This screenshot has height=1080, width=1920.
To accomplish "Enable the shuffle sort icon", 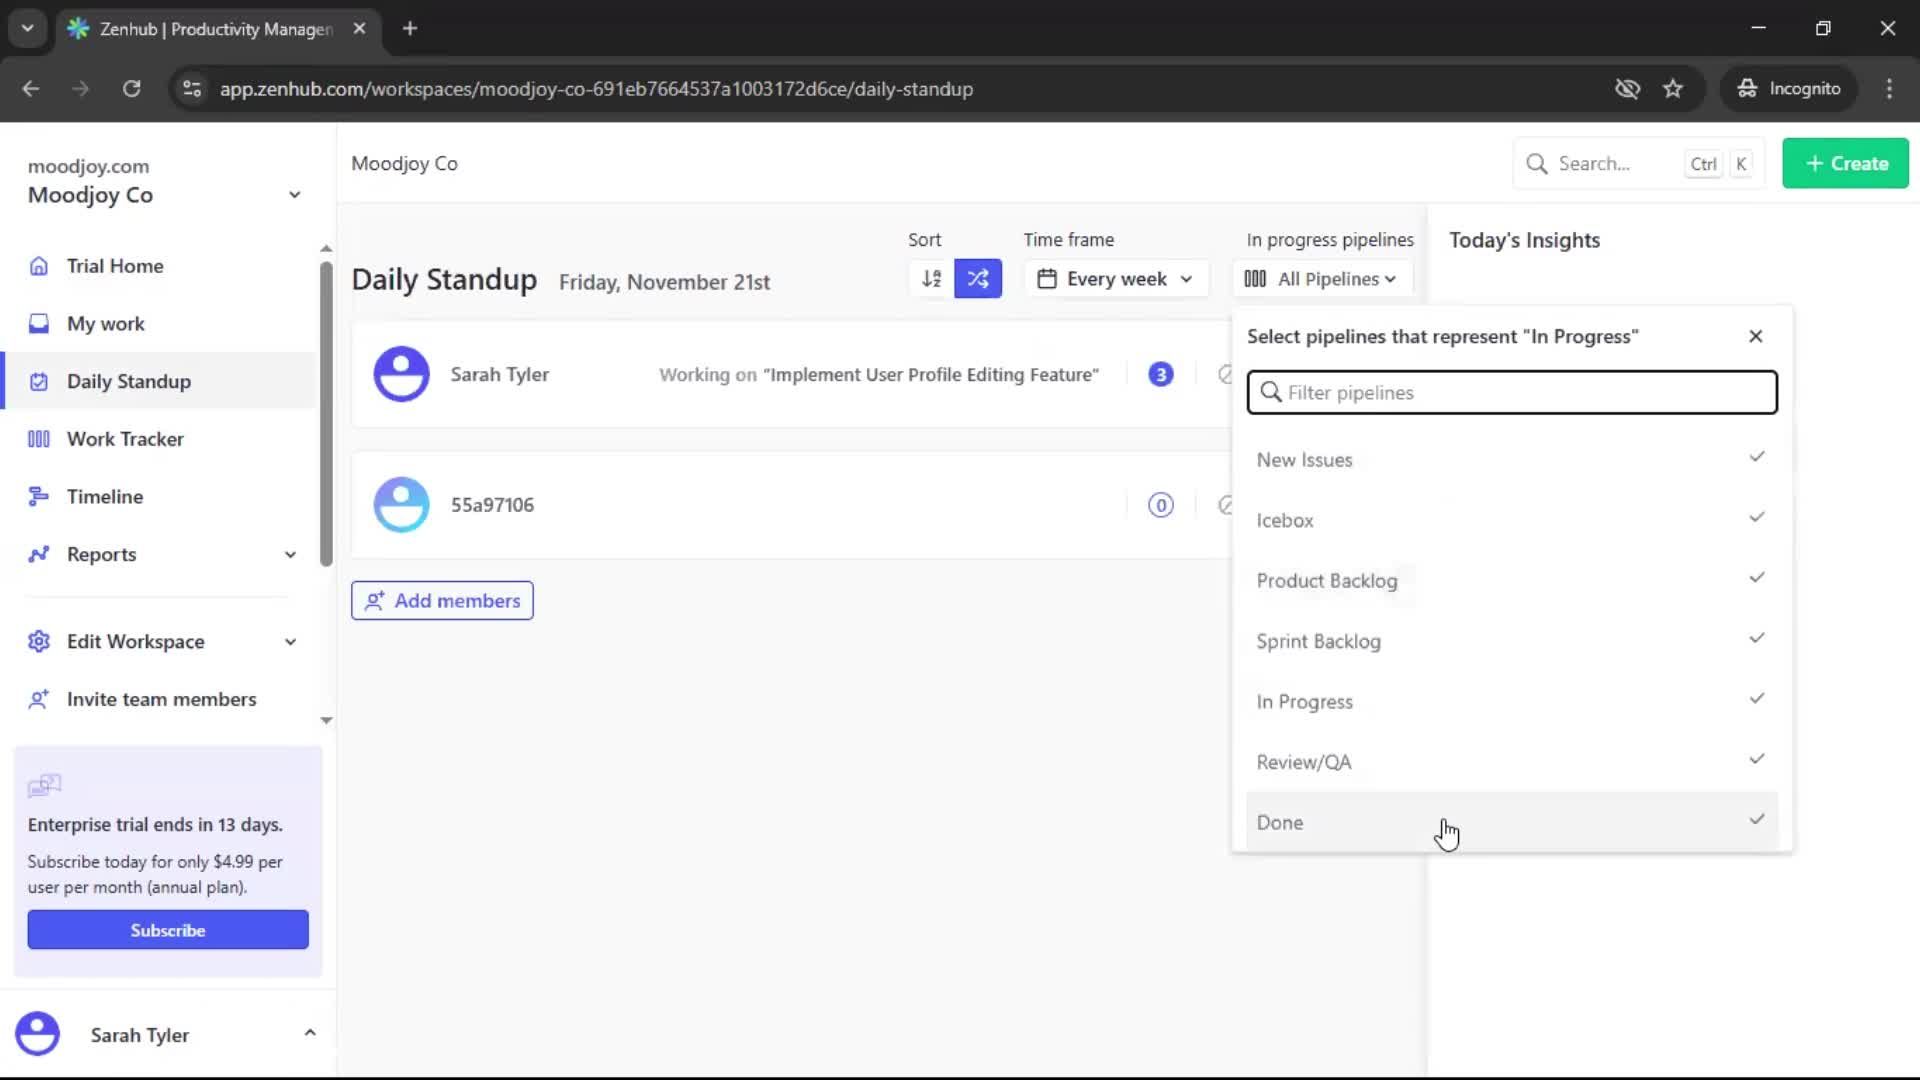I will [978, 278].
